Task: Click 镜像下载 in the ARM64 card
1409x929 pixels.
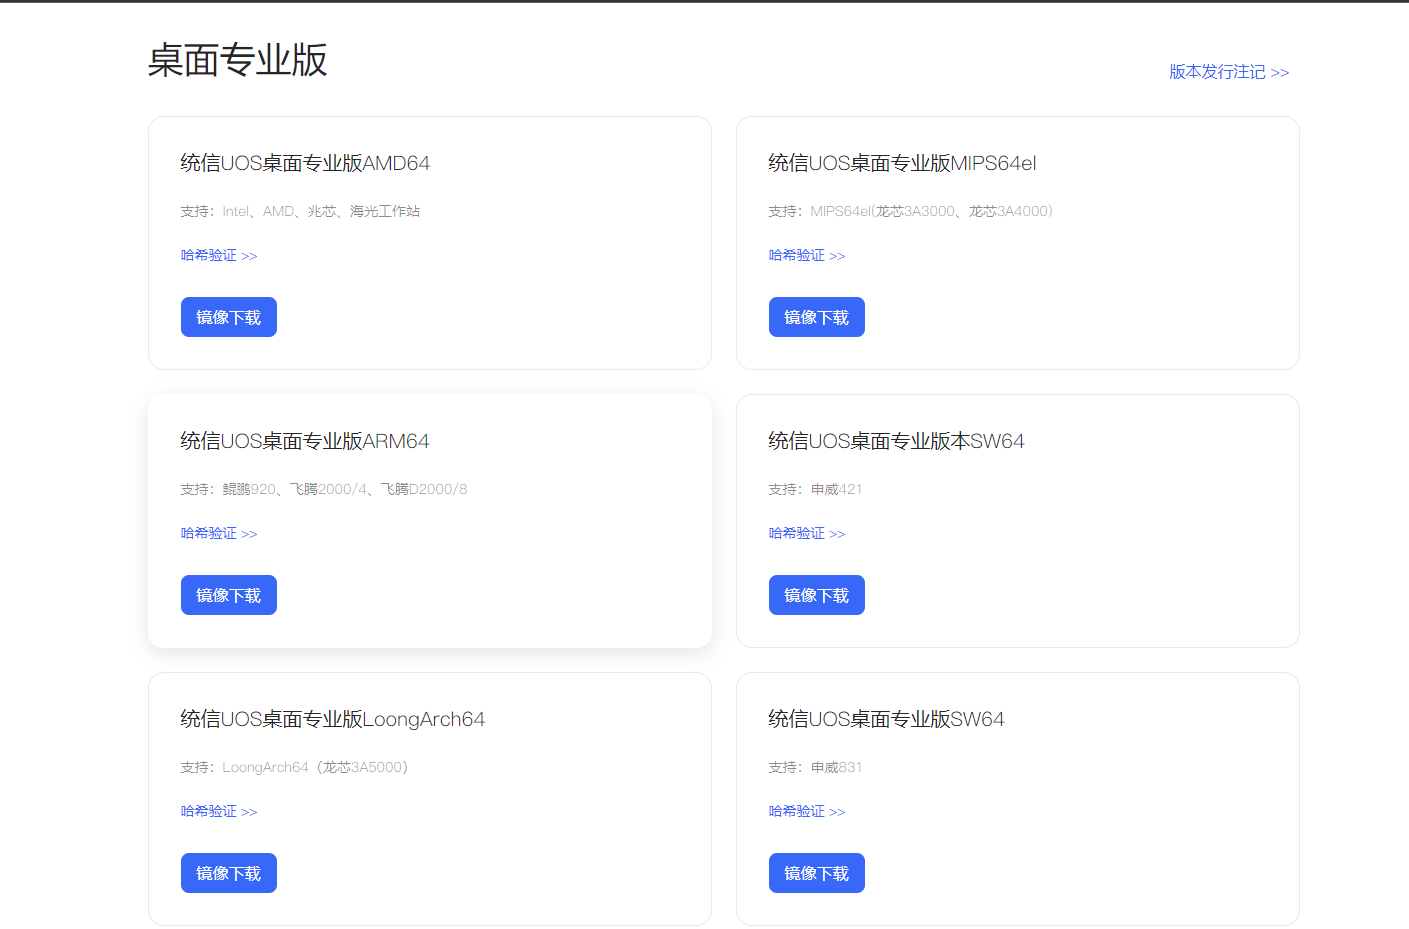Action: click(x=229, y=595)
